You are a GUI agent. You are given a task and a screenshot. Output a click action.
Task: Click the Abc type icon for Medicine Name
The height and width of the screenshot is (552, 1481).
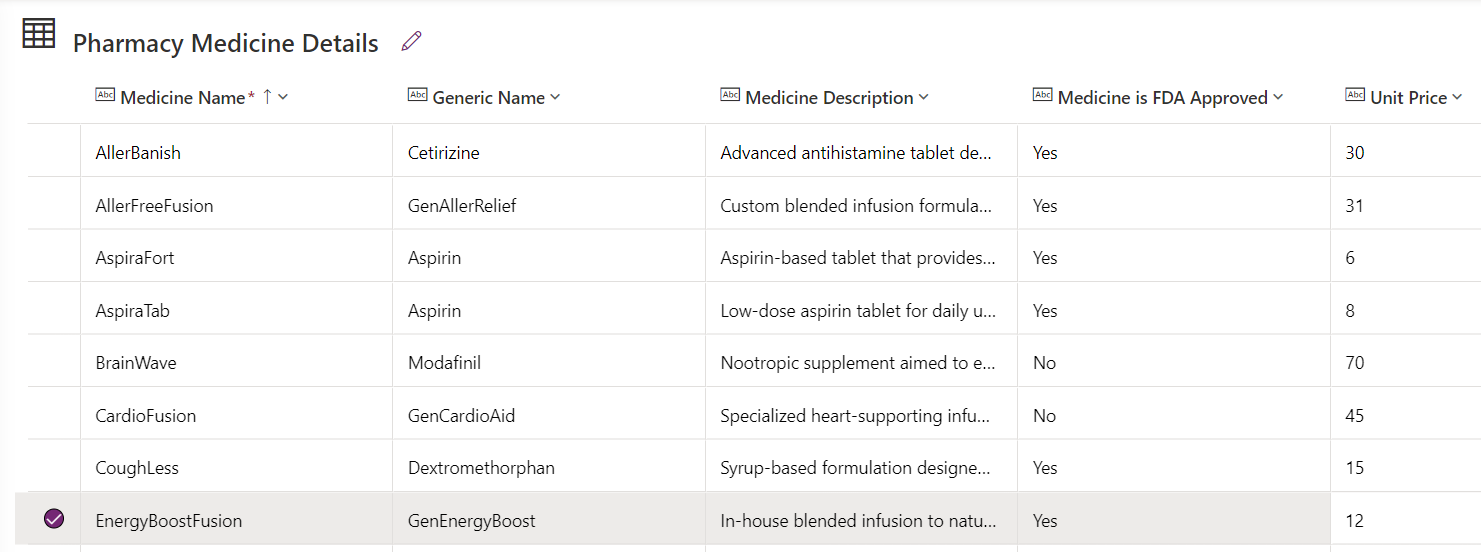pos(106,95)
